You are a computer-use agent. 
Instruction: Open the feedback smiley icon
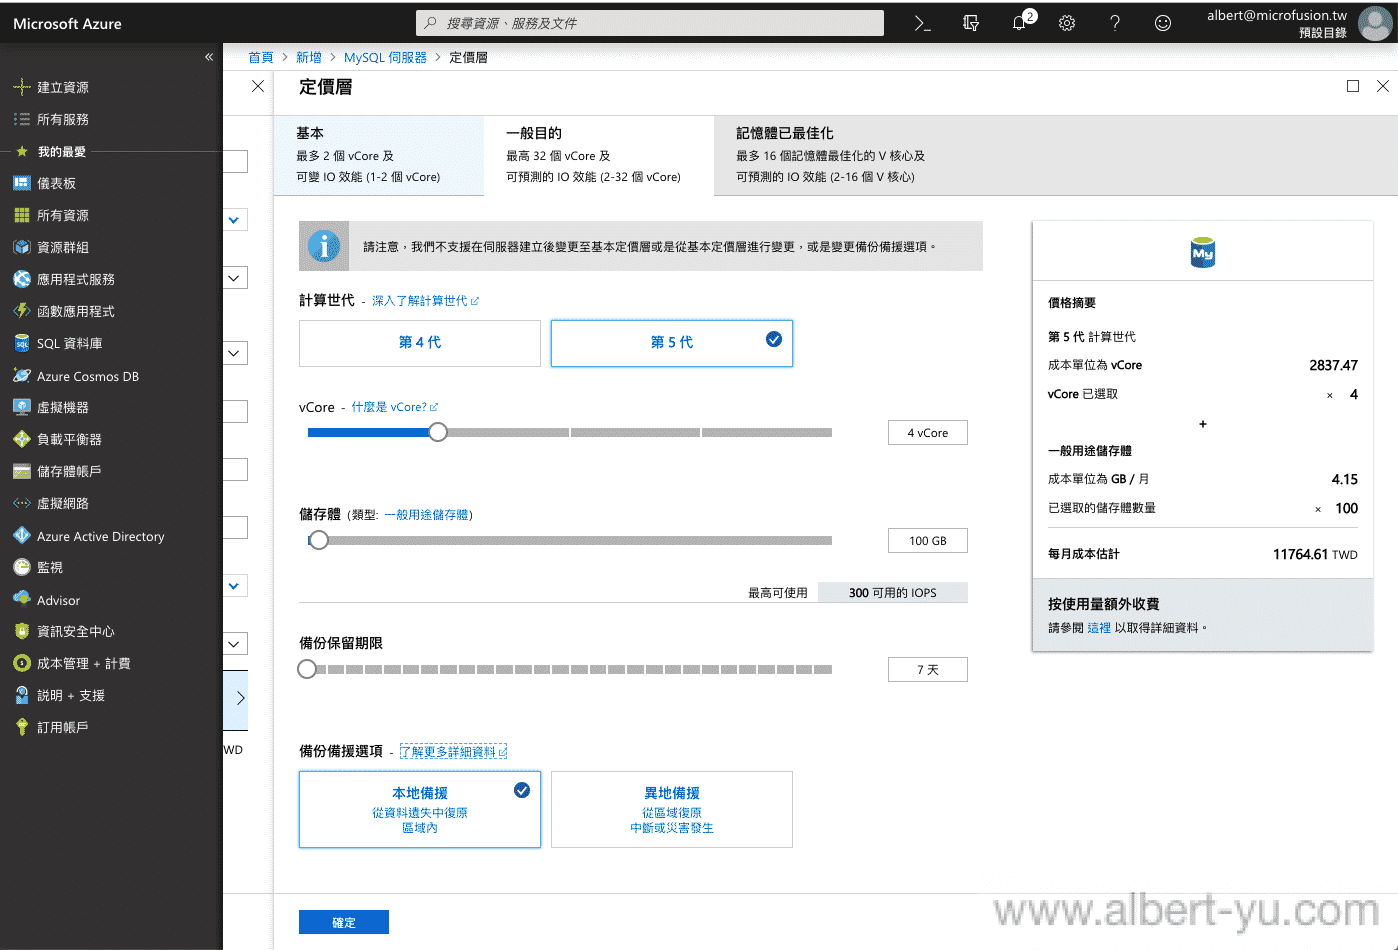[1163, 23]
